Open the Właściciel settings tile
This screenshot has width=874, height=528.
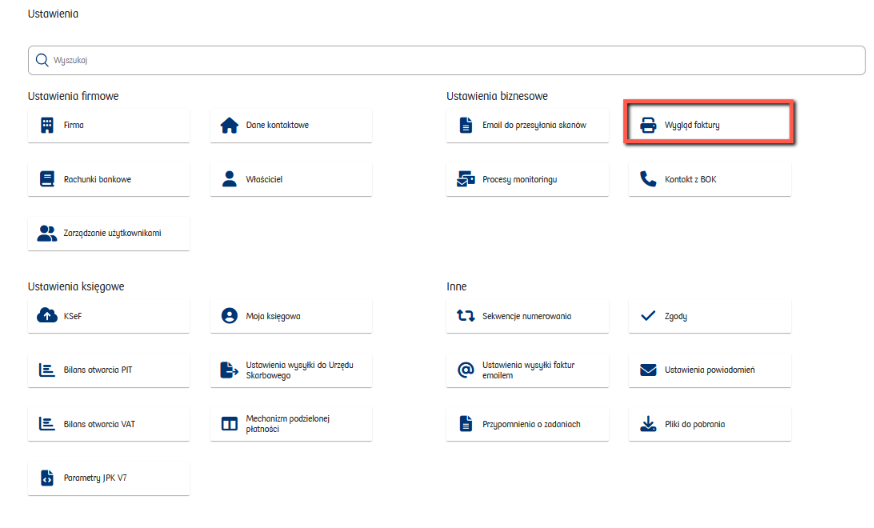[x=291, y=180]
